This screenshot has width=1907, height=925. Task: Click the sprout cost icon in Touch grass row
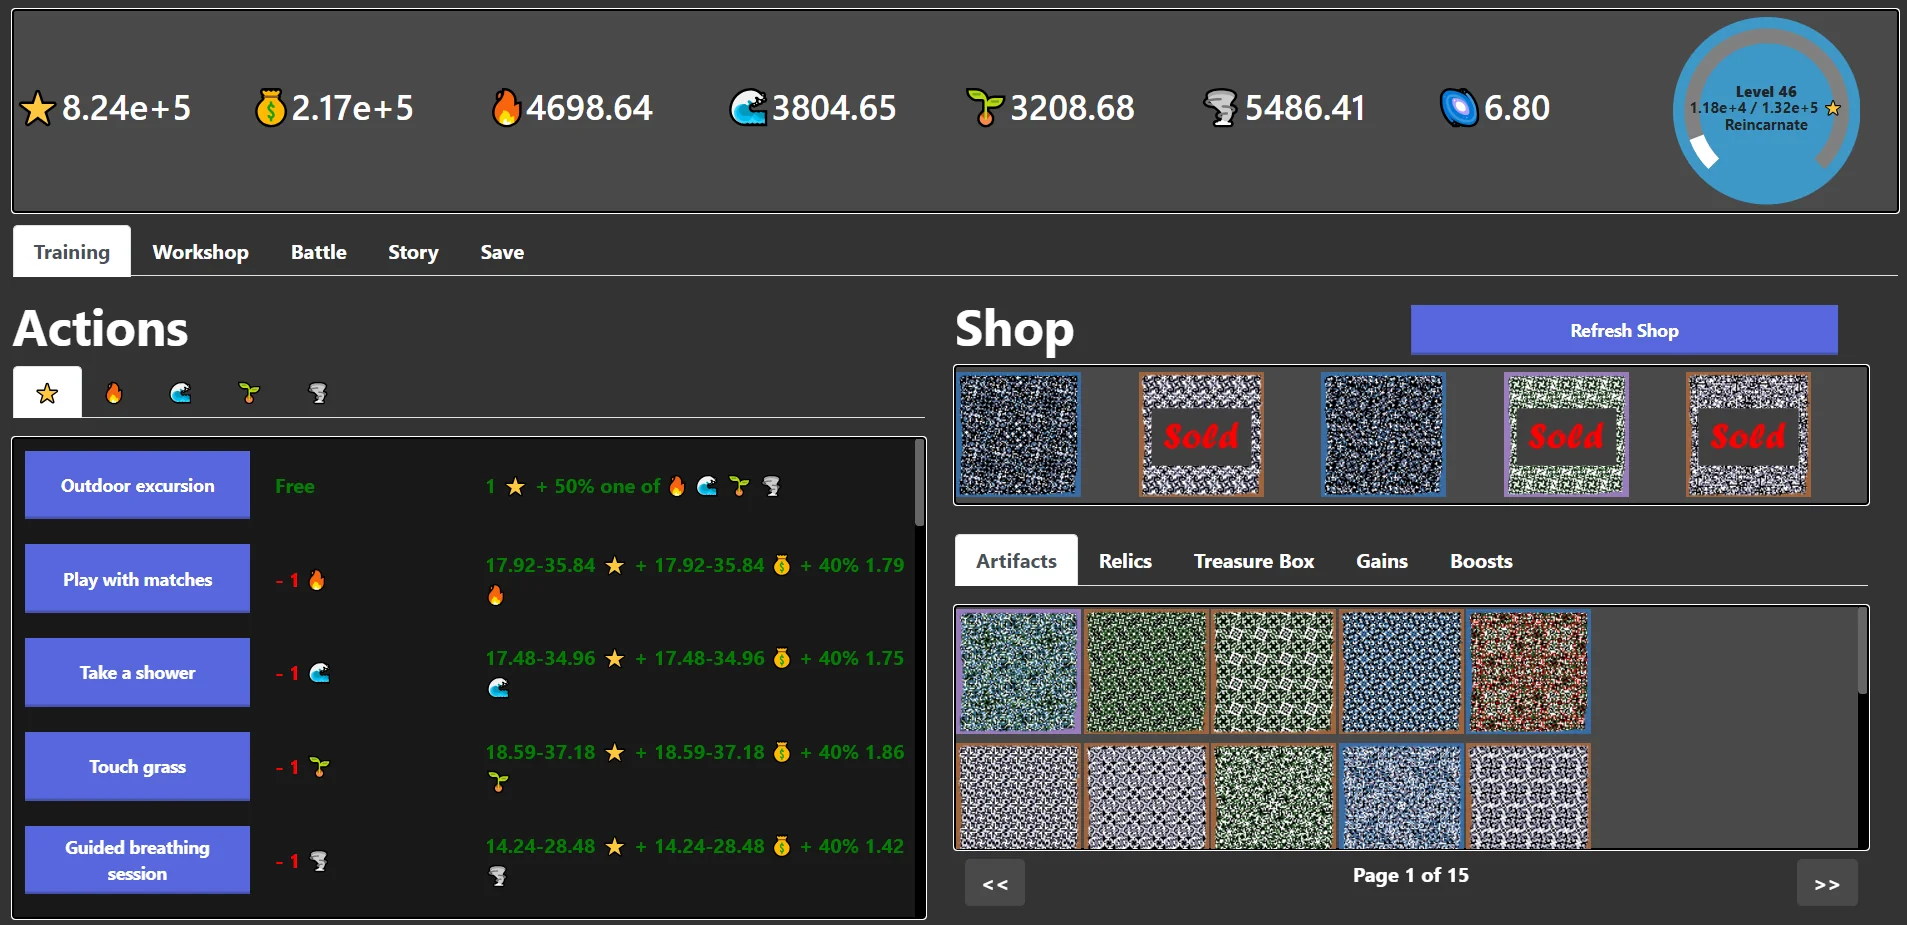point(319,767)
